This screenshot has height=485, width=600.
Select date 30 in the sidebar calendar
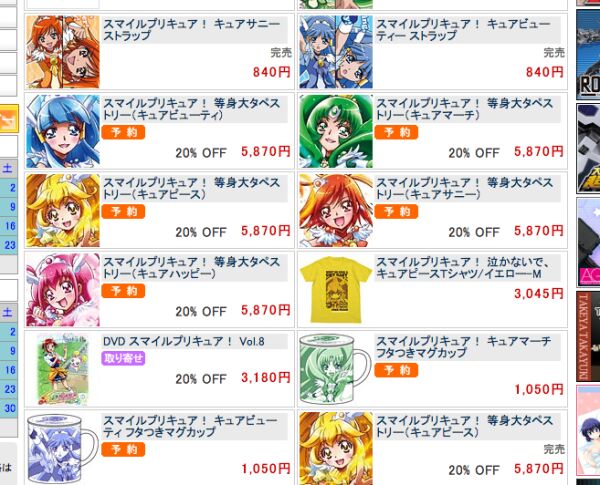[10, 408]
